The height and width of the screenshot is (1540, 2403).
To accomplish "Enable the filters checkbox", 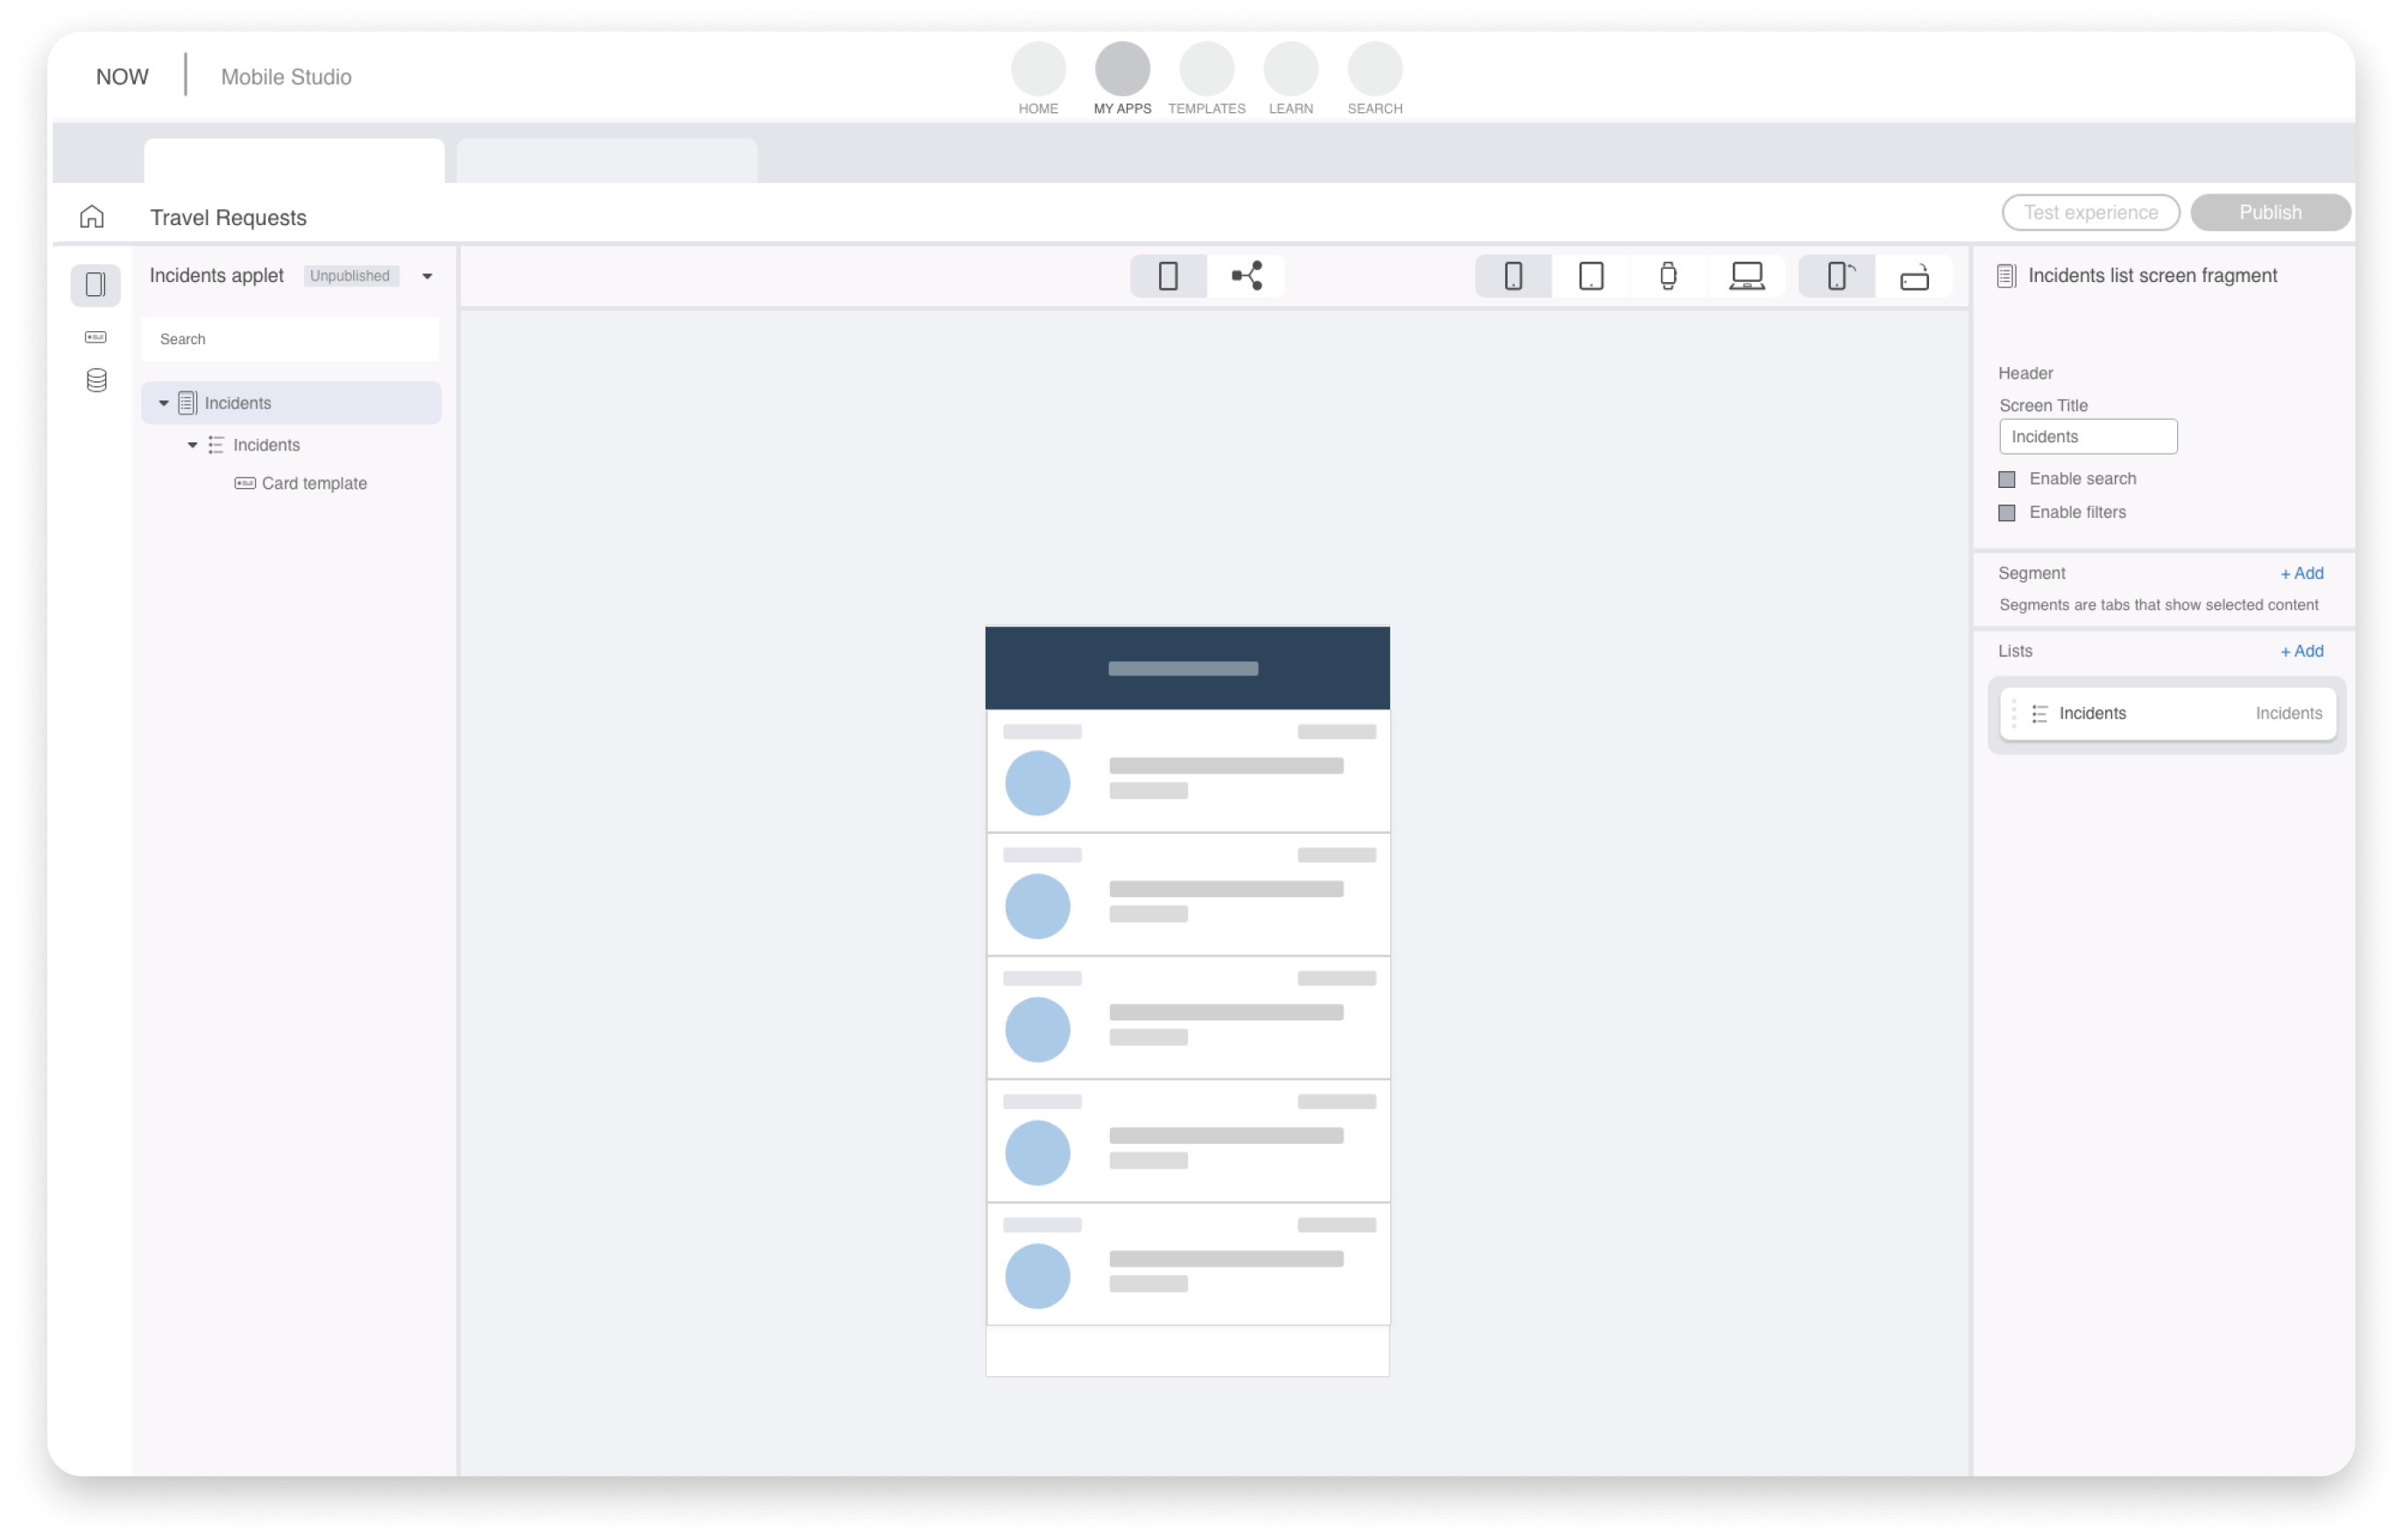I will (x=2006, y=512).
